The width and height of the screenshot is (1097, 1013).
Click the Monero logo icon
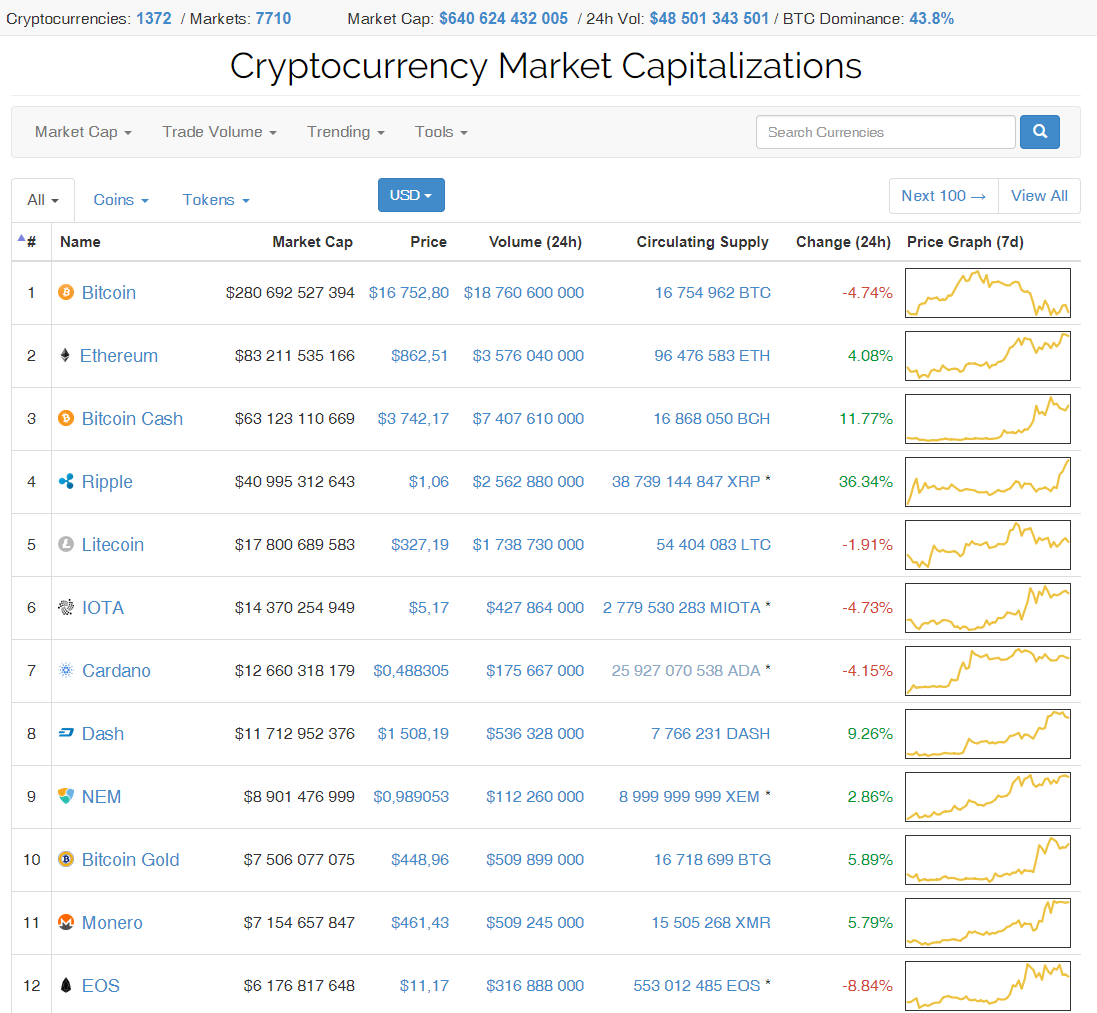pyautogui.click(x=66, y=922)
